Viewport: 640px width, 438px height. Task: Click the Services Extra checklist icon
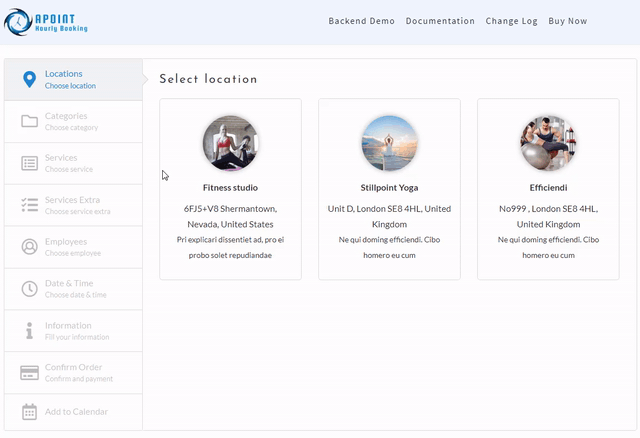pyautogui.click(x=29, y=205)
